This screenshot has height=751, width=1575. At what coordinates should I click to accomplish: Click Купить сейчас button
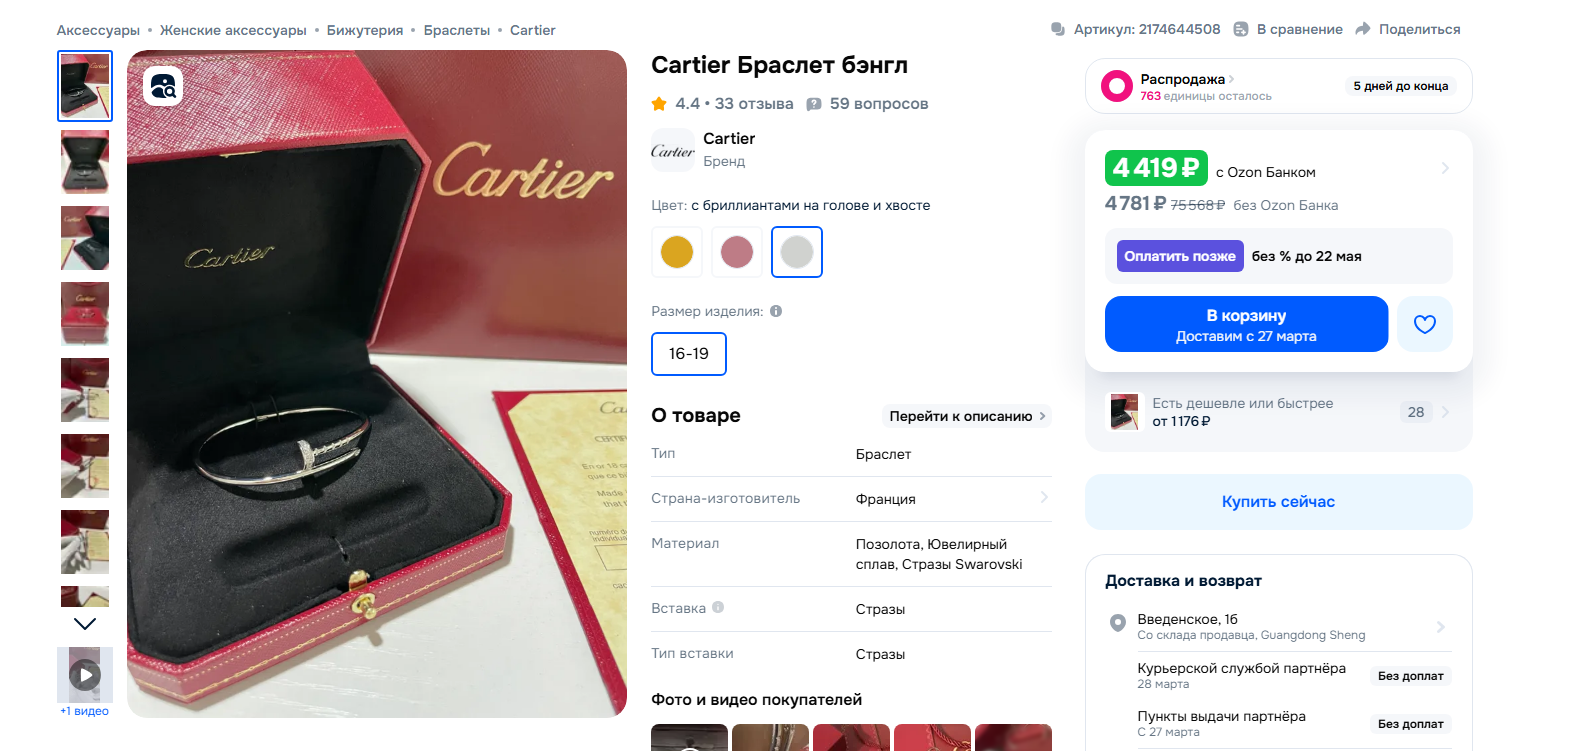1278,502
